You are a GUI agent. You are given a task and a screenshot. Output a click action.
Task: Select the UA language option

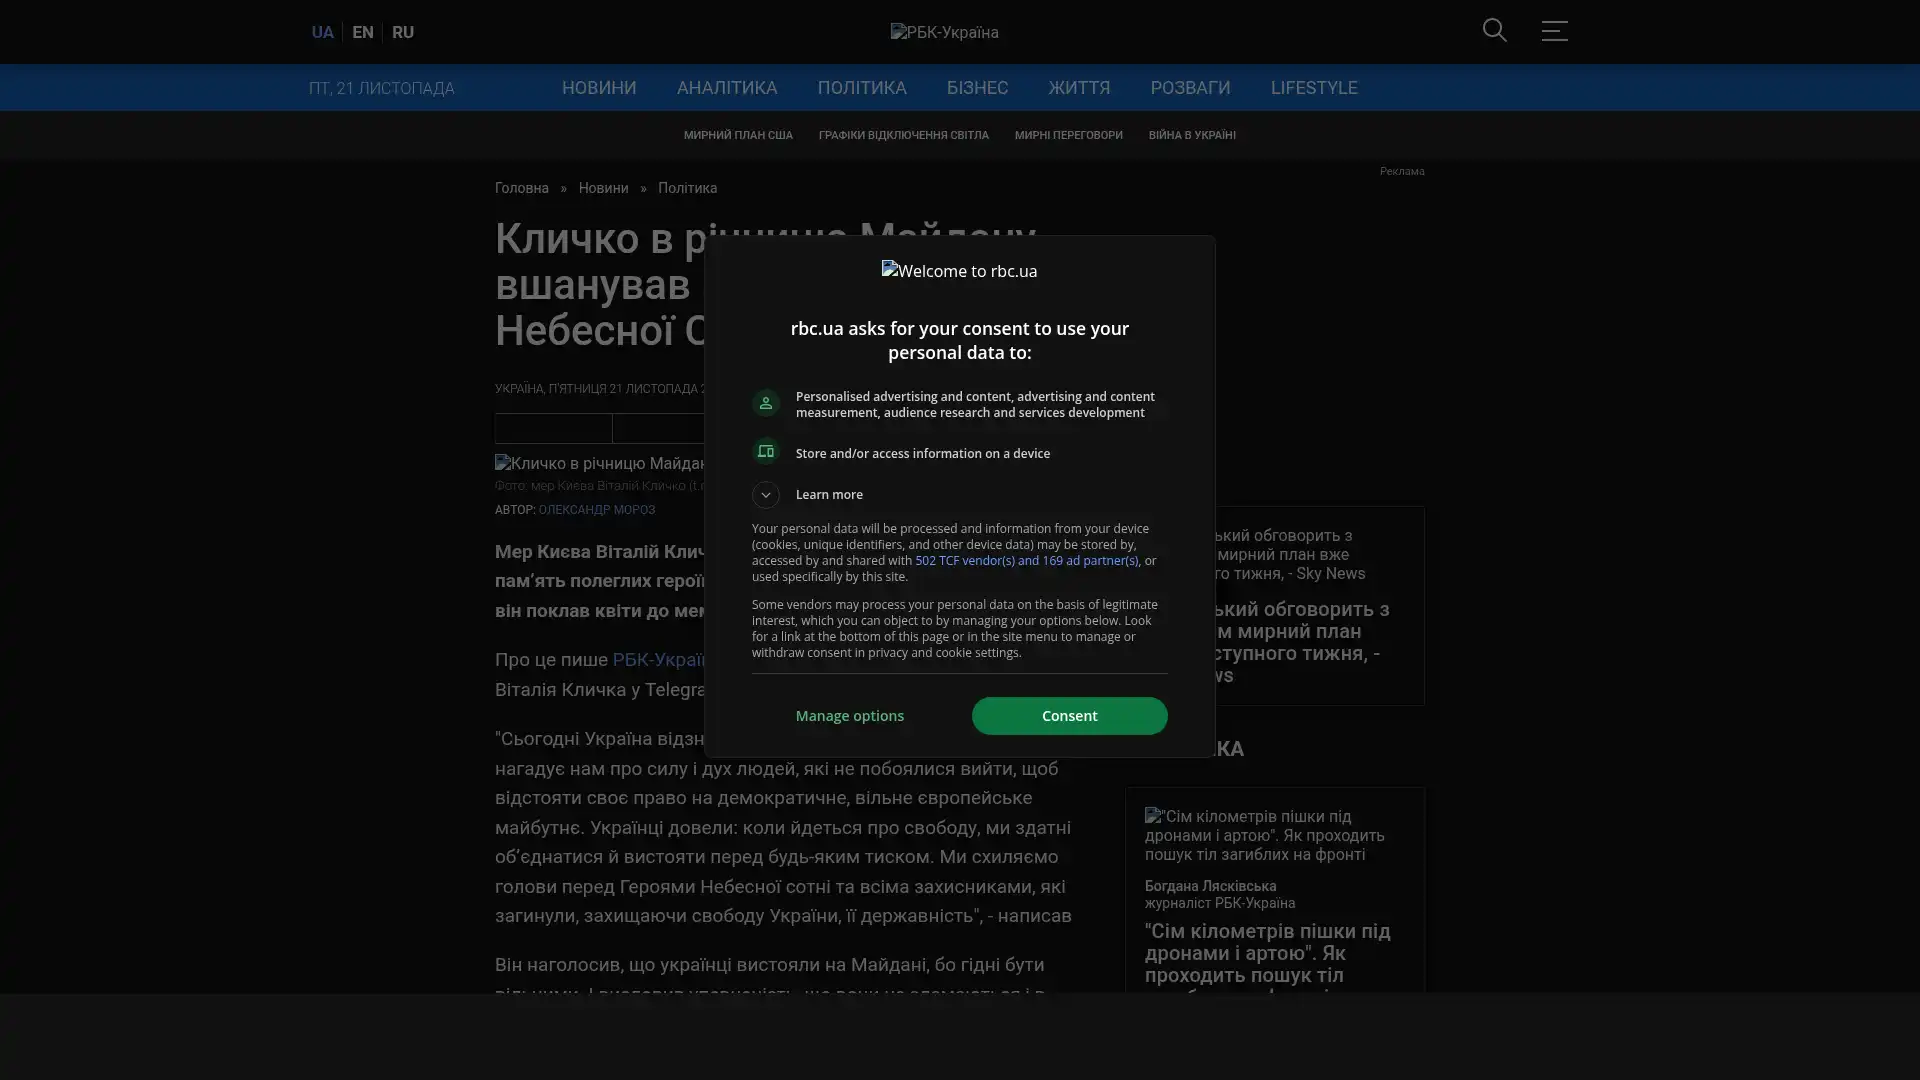tap(322, 33)
